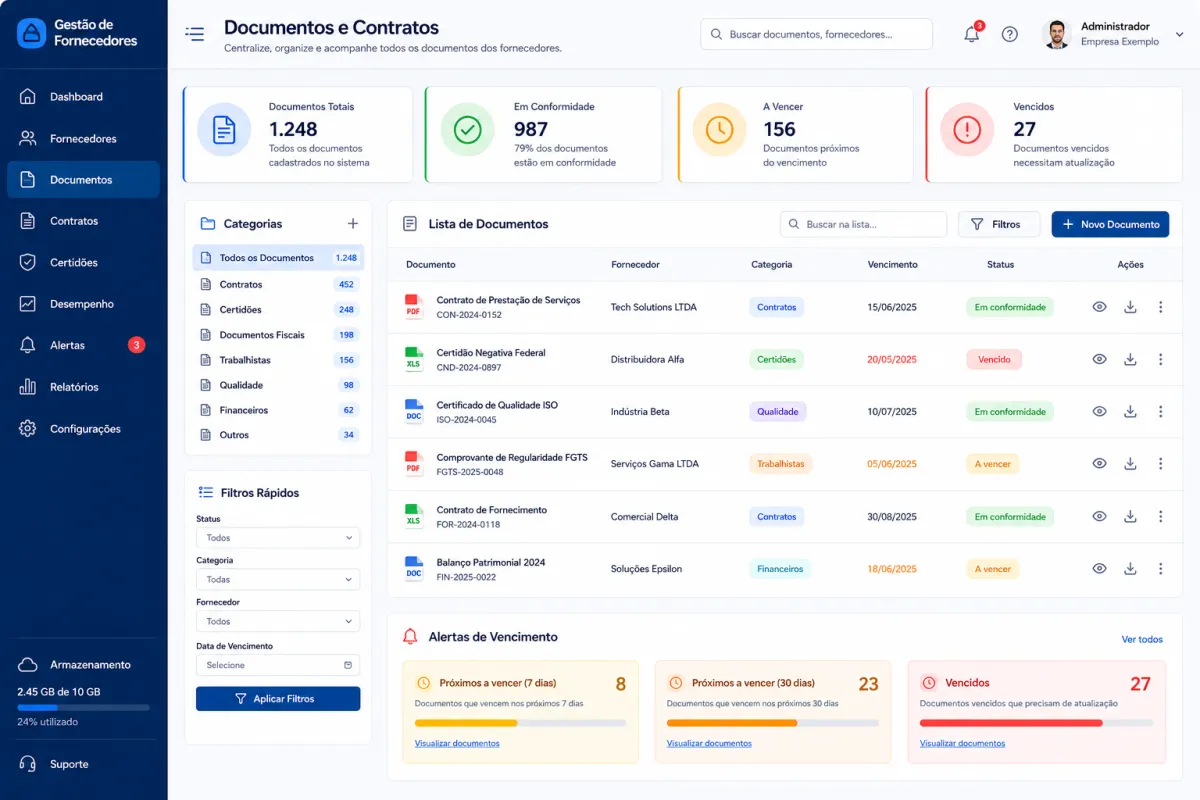
Task: Click the Vencidos warning icon
Action: 967,130
